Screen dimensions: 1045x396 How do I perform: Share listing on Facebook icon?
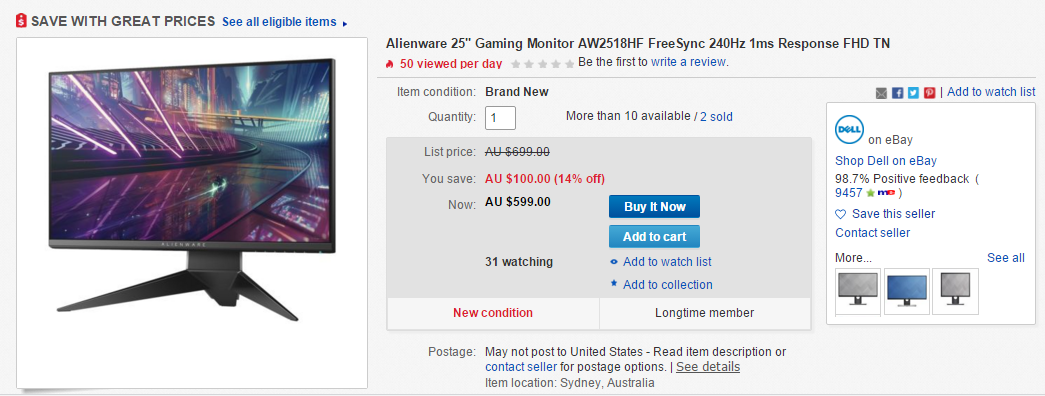(897, 93)
